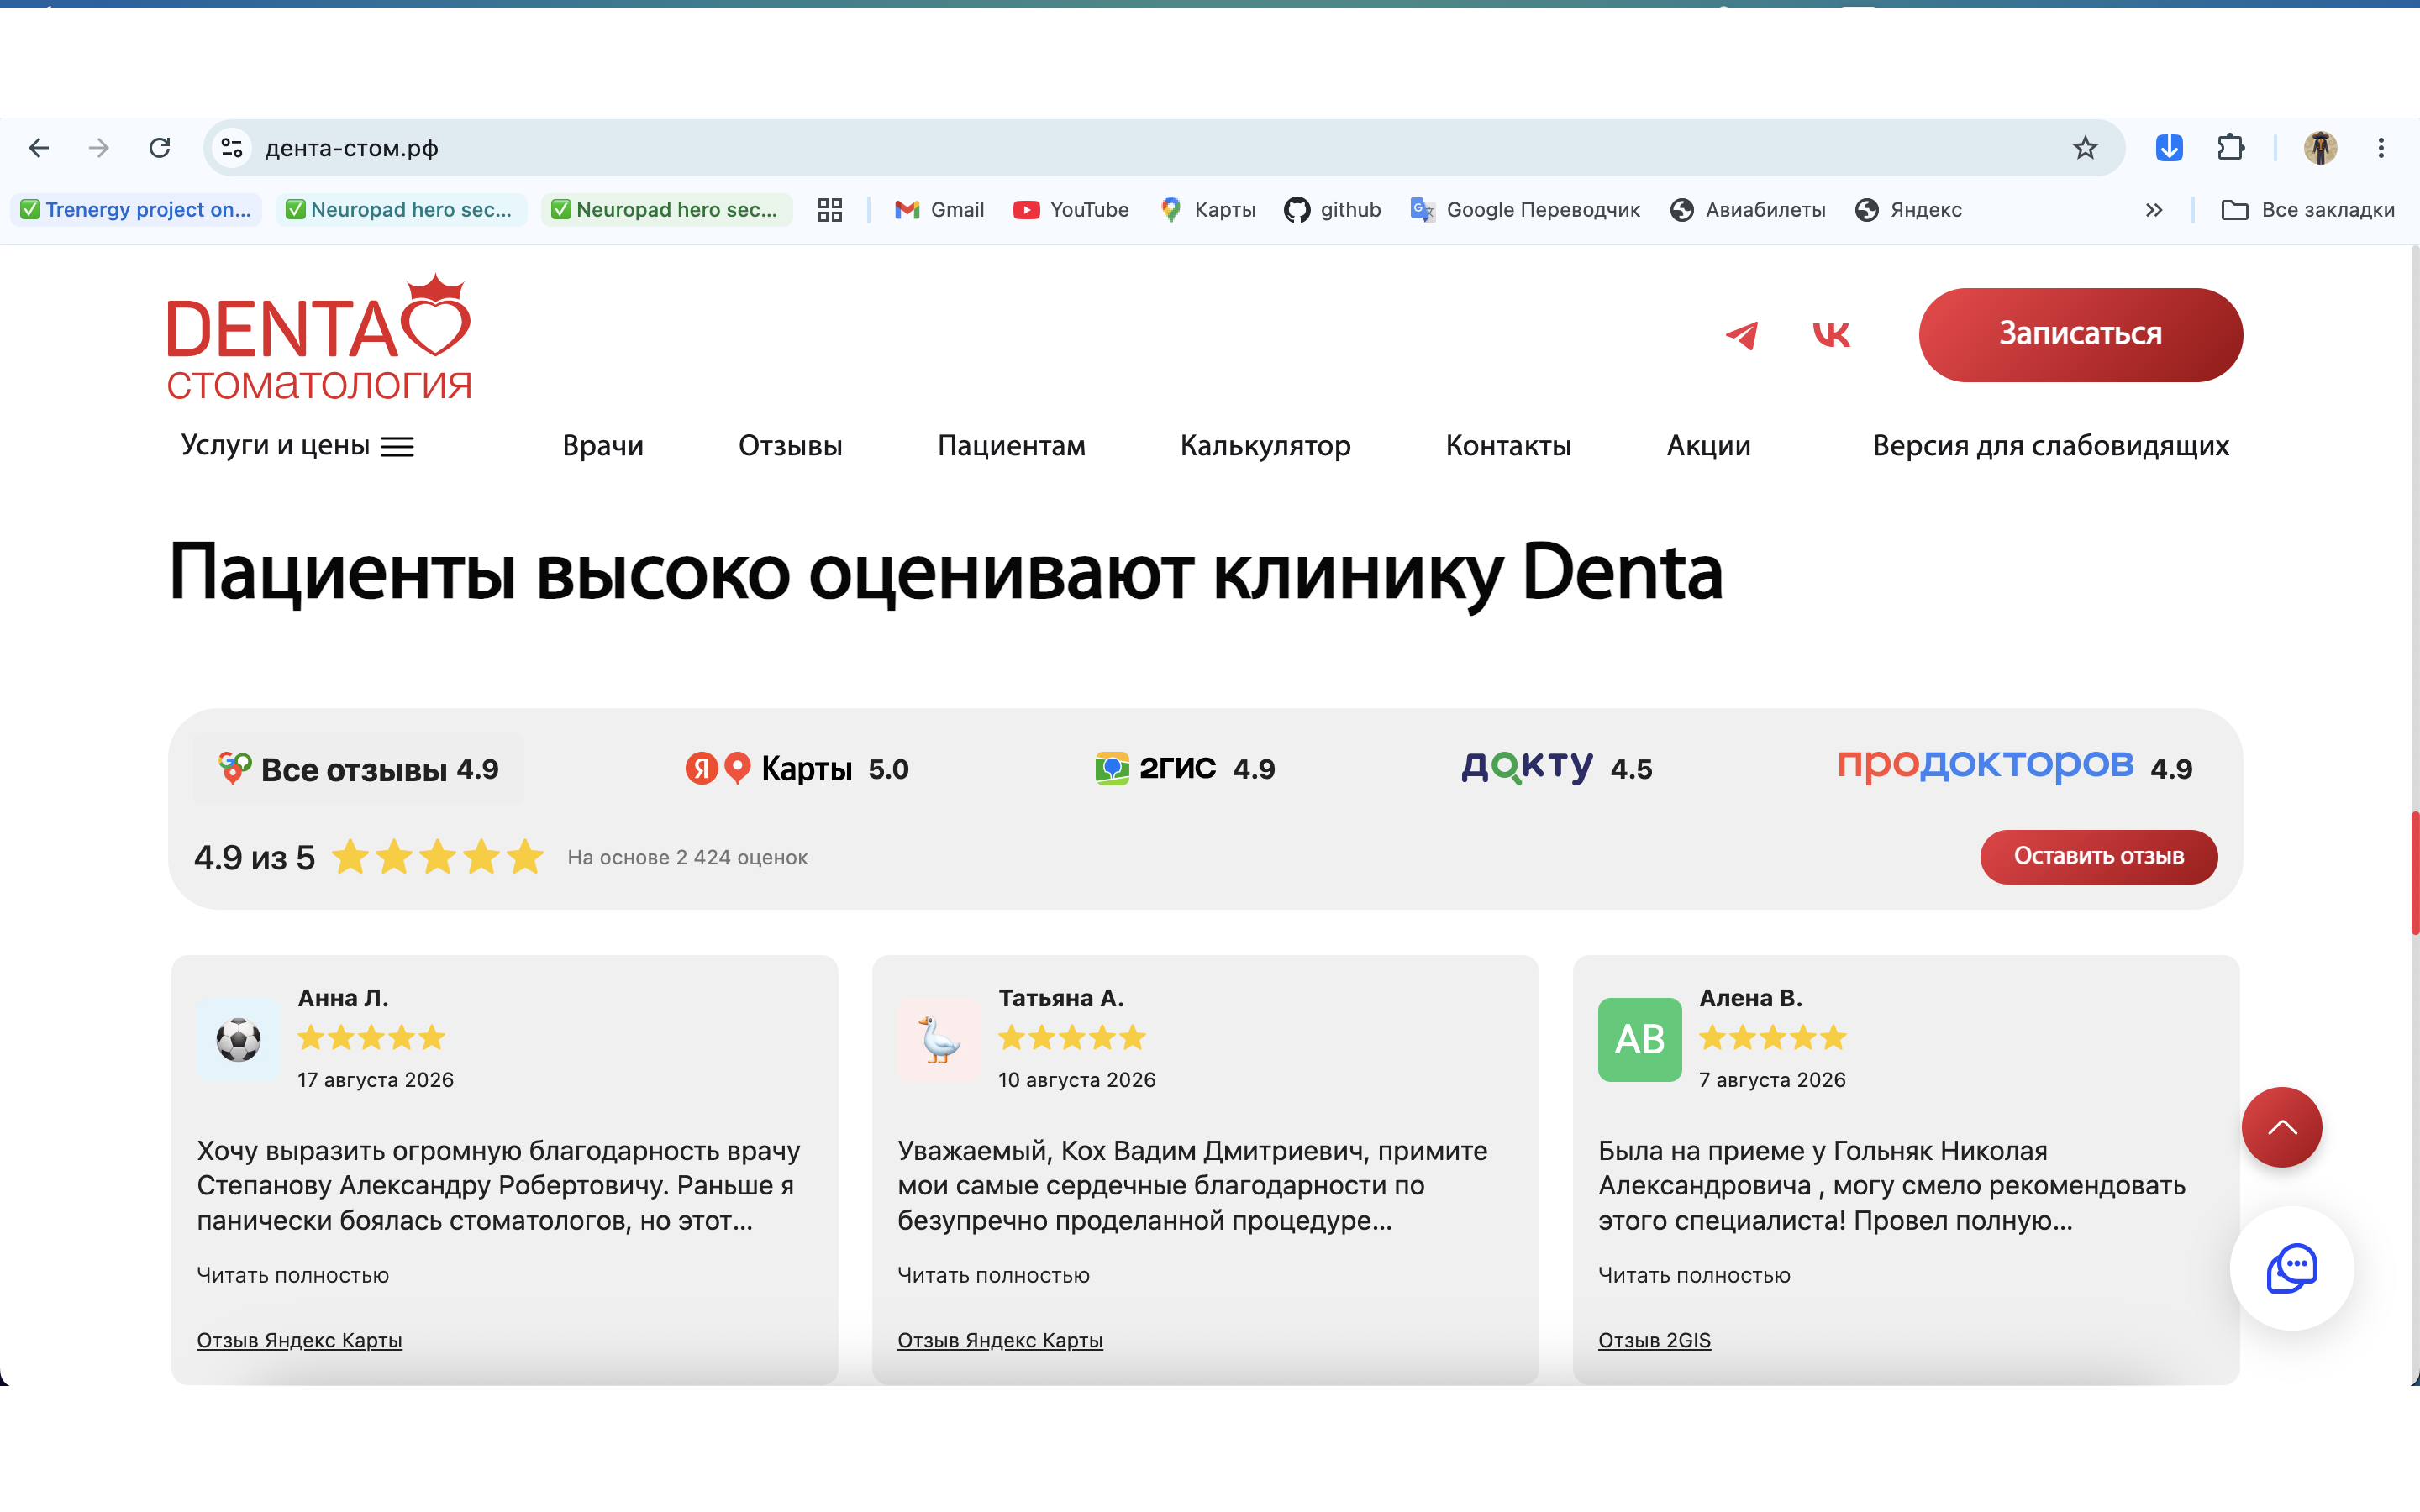
Task: Click the red scroll-to-top arrow button
Action: click(2281, 1127)
